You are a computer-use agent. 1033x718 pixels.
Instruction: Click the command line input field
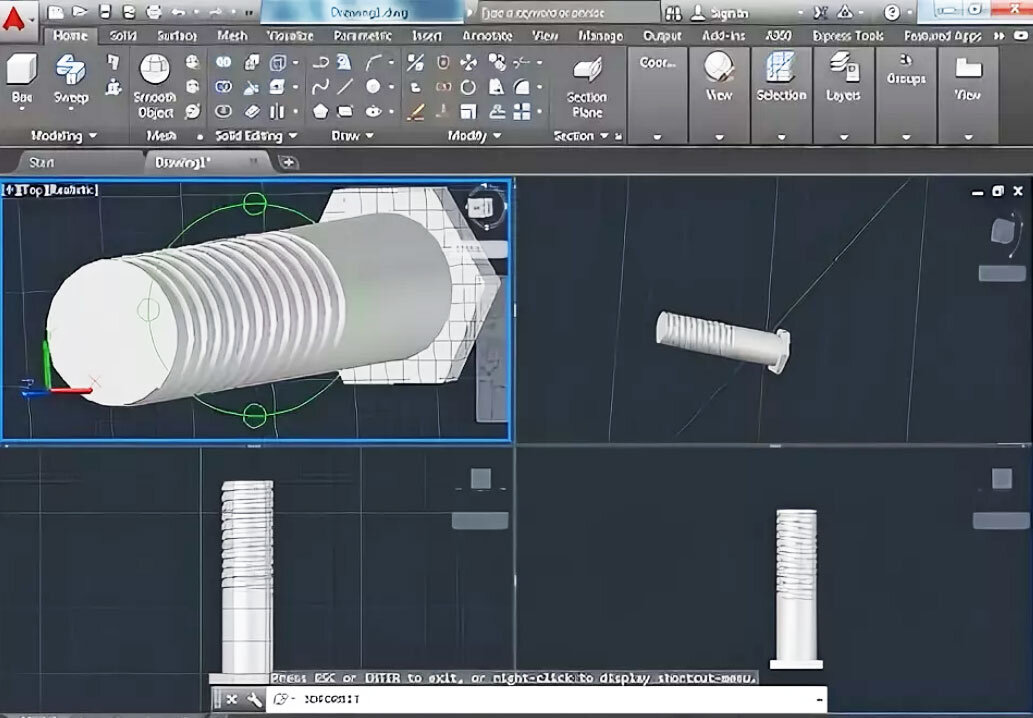[560, 700]
